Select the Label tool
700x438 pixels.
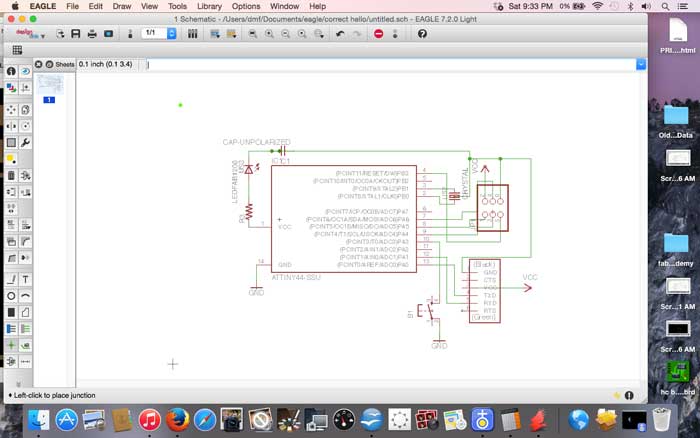pyautogui.click(x=25, y=345)
